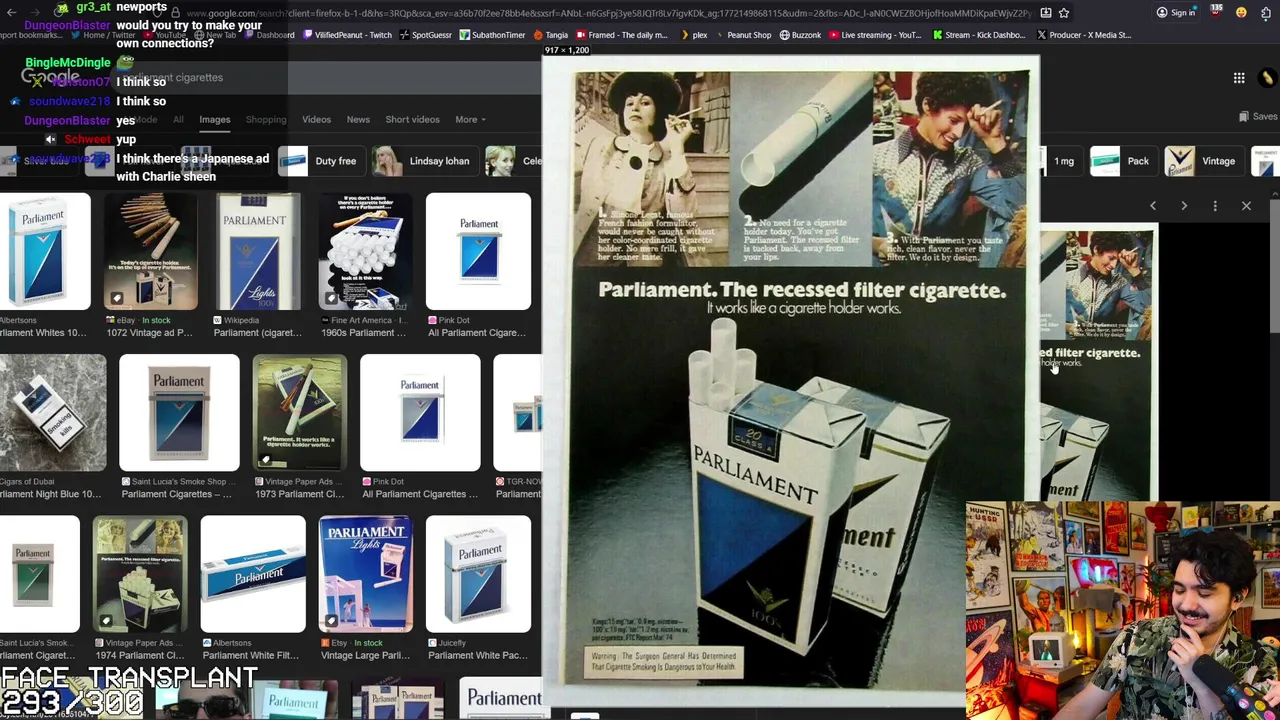Screen dimensions: 1280x720
Task: Select the Lindsay lohan filter chip
Action: [x=424, y=161]
